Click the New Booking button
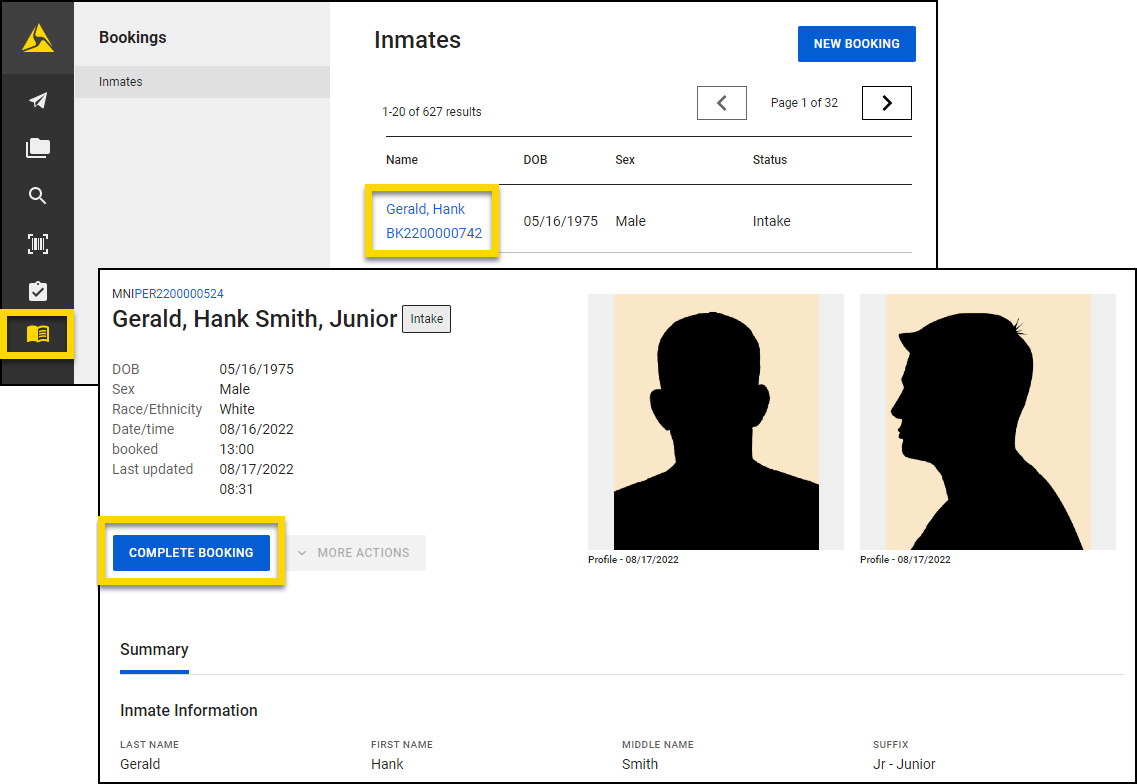Image resolution: width=1137 pixels, height=784 pixels. [856, 44]
